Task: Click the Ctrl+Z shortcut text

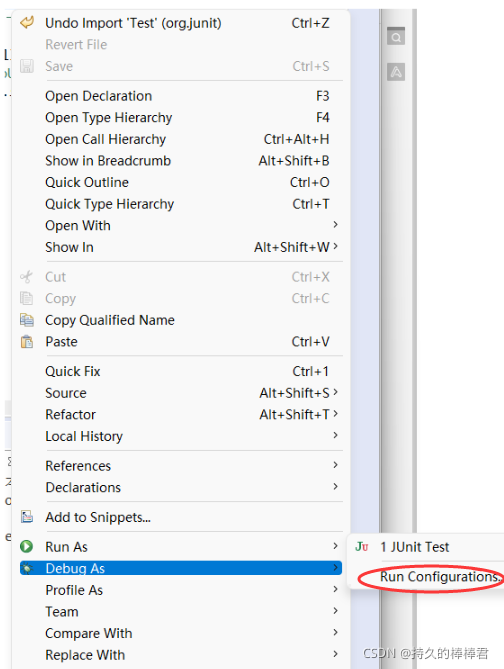Action: coord(311,23)
